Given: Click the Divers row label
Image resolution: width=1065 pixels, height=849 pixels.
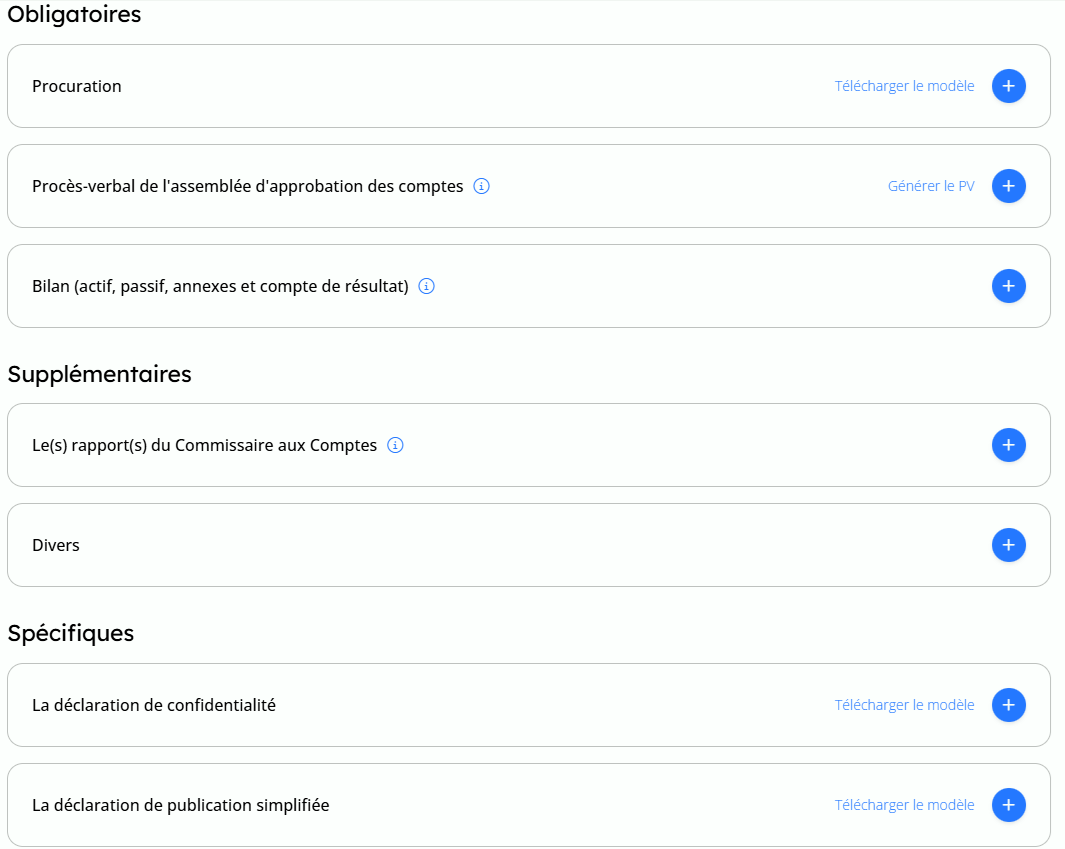Looking at the screenshot, I should pos(56,545).
